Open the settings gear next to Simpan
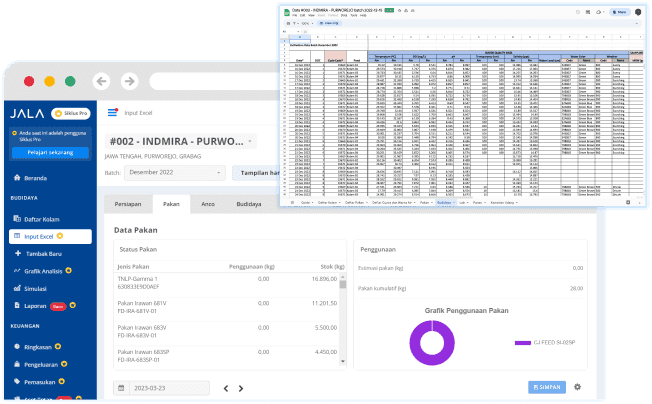This screenshot has height=404, width=652. (x=577, y=387)
